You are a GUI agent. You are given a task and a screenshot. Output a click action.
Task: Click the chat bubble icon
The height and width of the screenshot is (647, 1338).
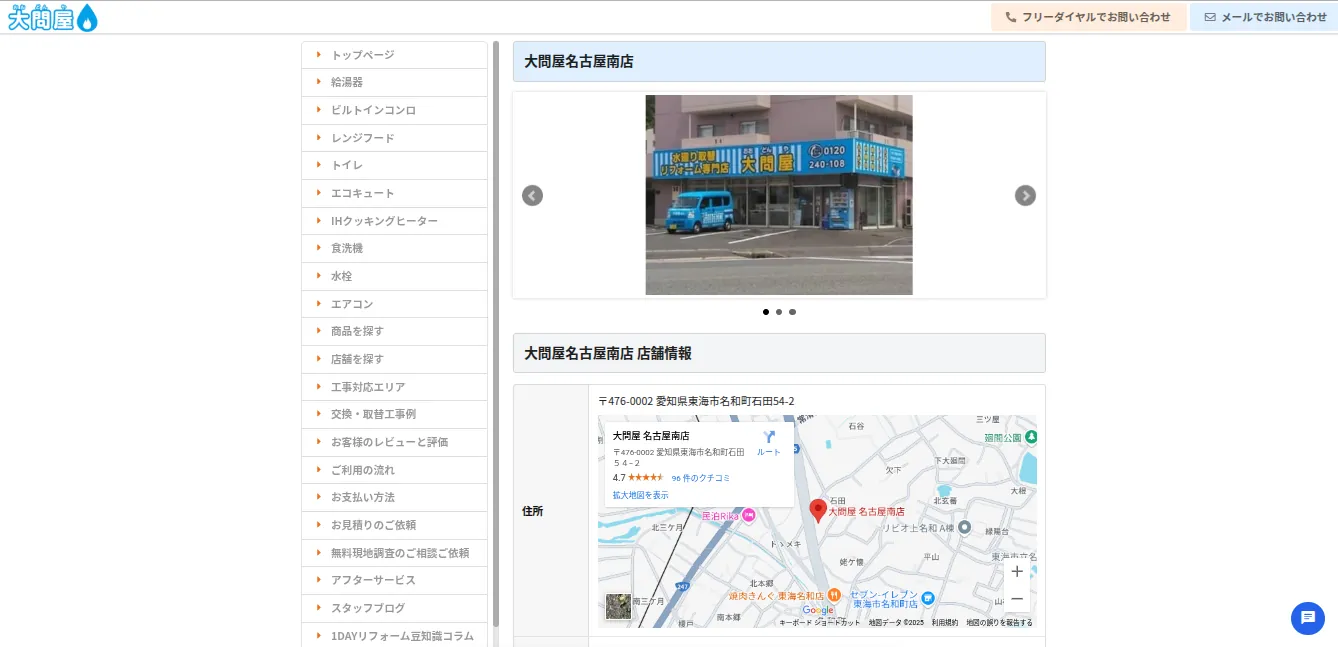click(1307, 618)
